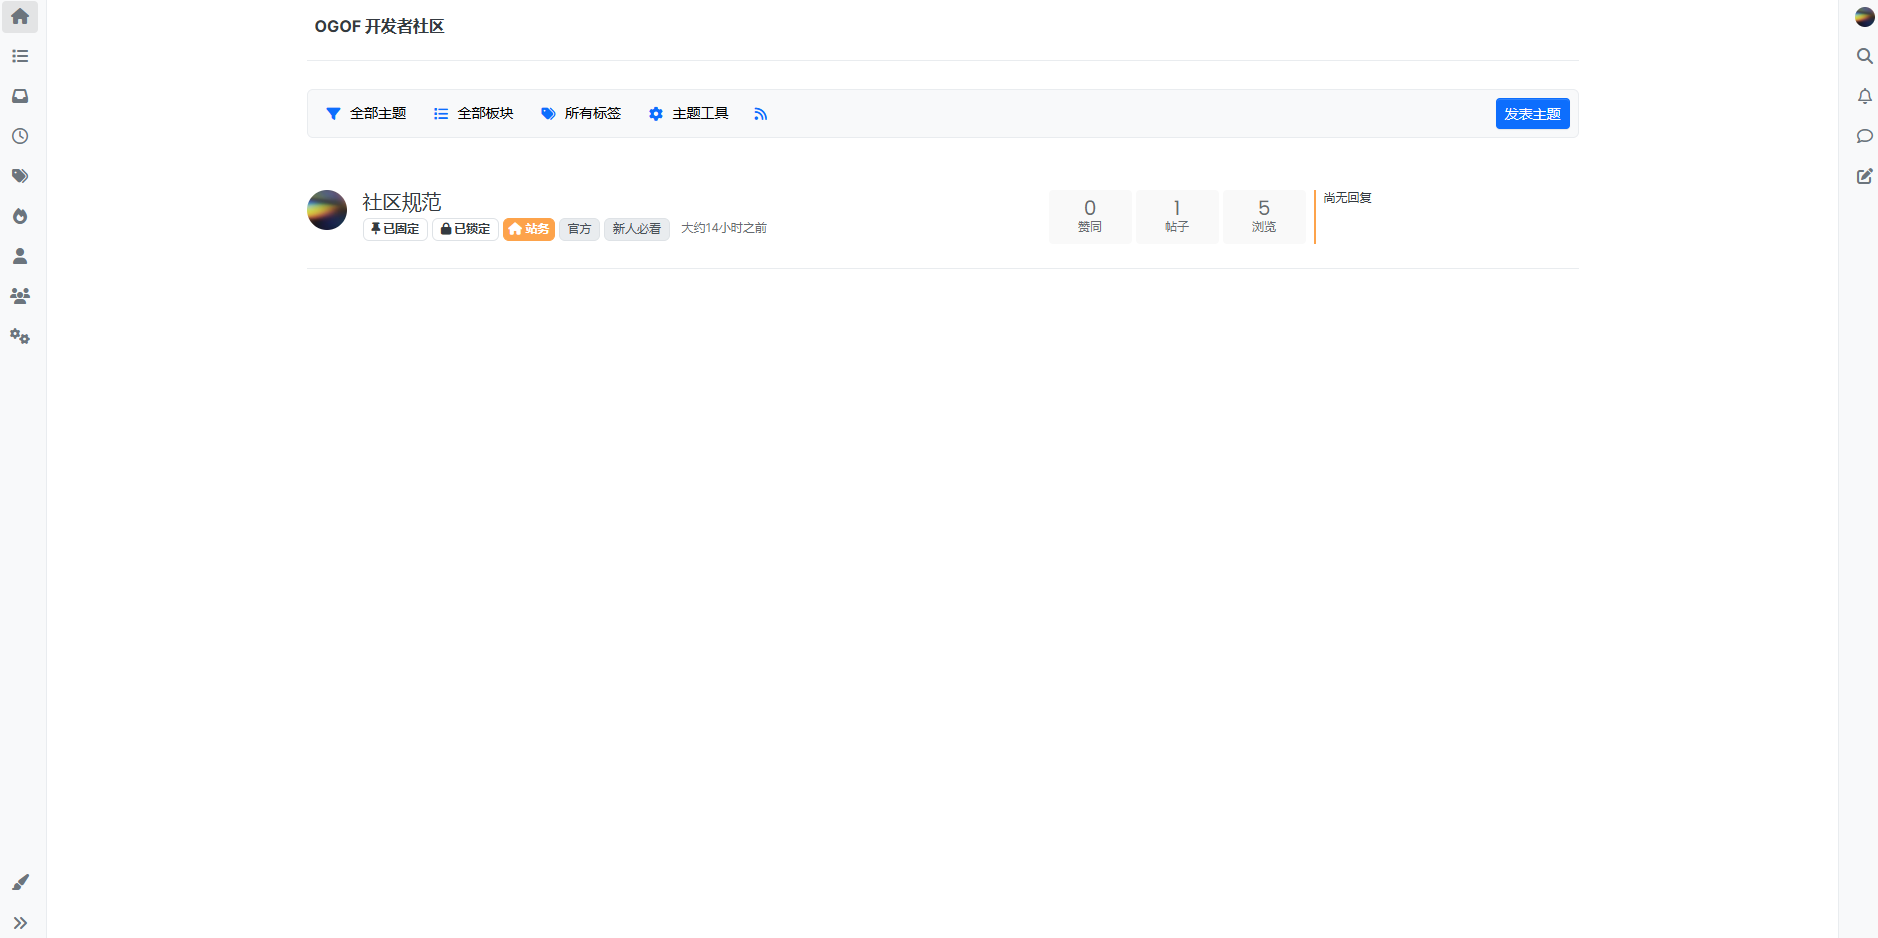The height and width of the screenshot is (938, 1878).
Task: Expand the left sidebar with double chevron
Action: pos(20,922)
